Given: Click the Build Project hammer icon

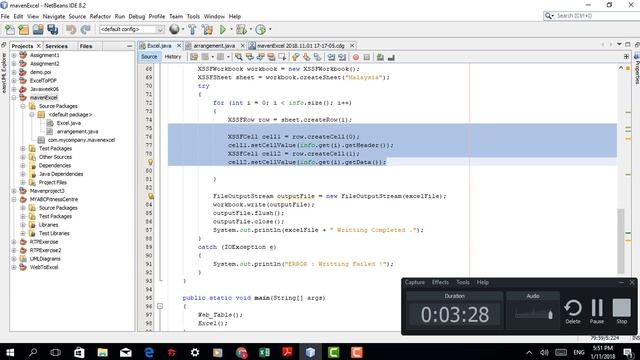Looking at the screenshot, I should [x=192, y=29].
